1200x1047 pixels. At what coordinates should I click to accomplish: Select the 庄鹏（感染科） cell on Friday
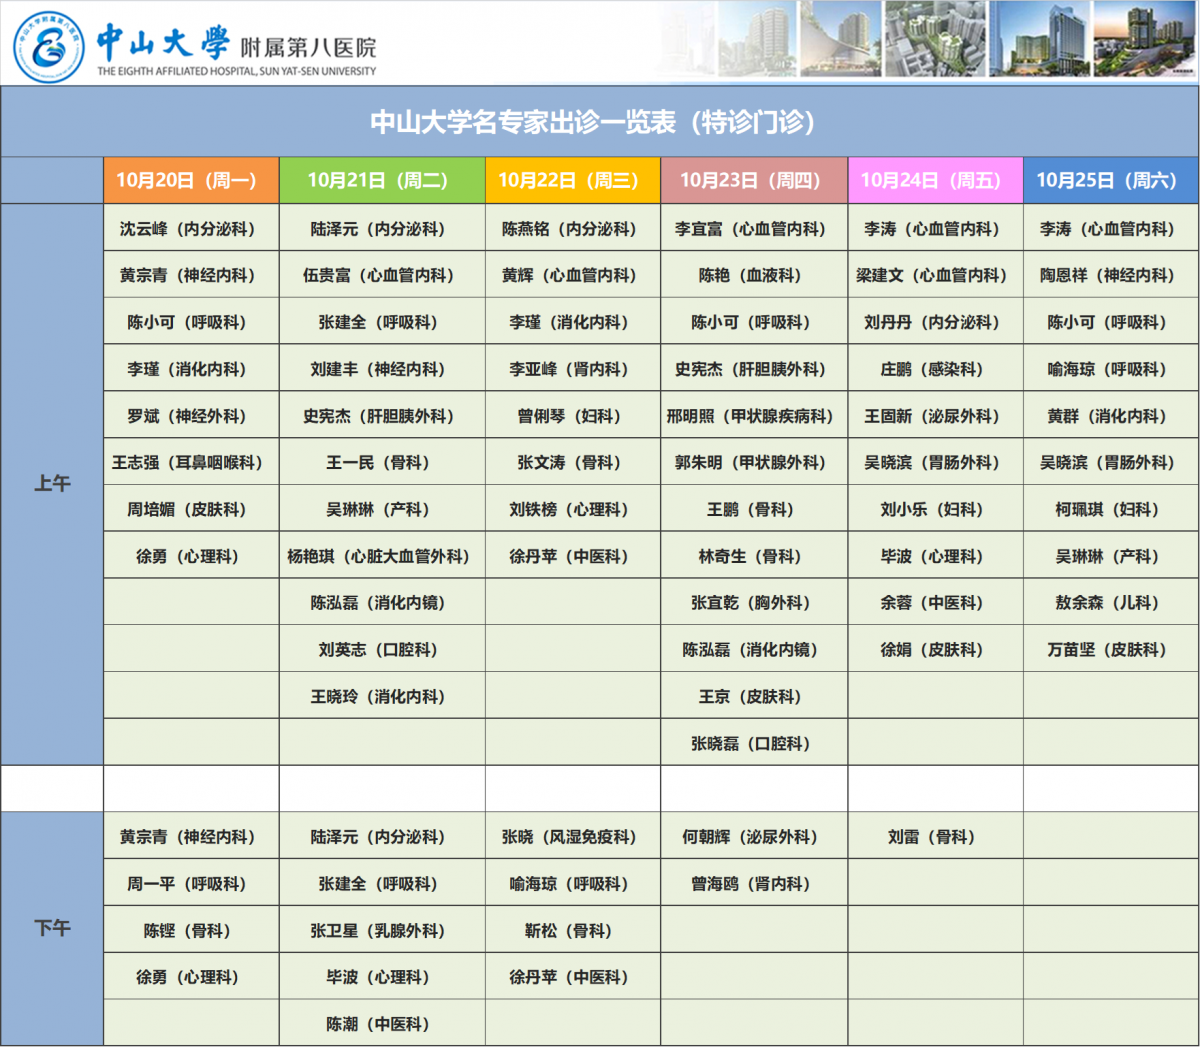935,370
